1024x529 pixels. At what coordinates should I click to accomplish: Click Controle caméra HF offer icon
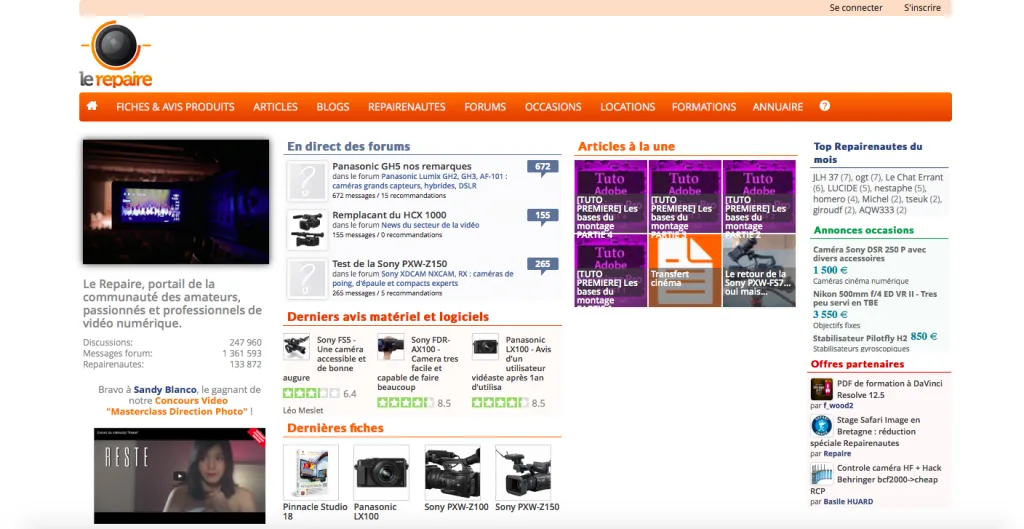[822, 473]
